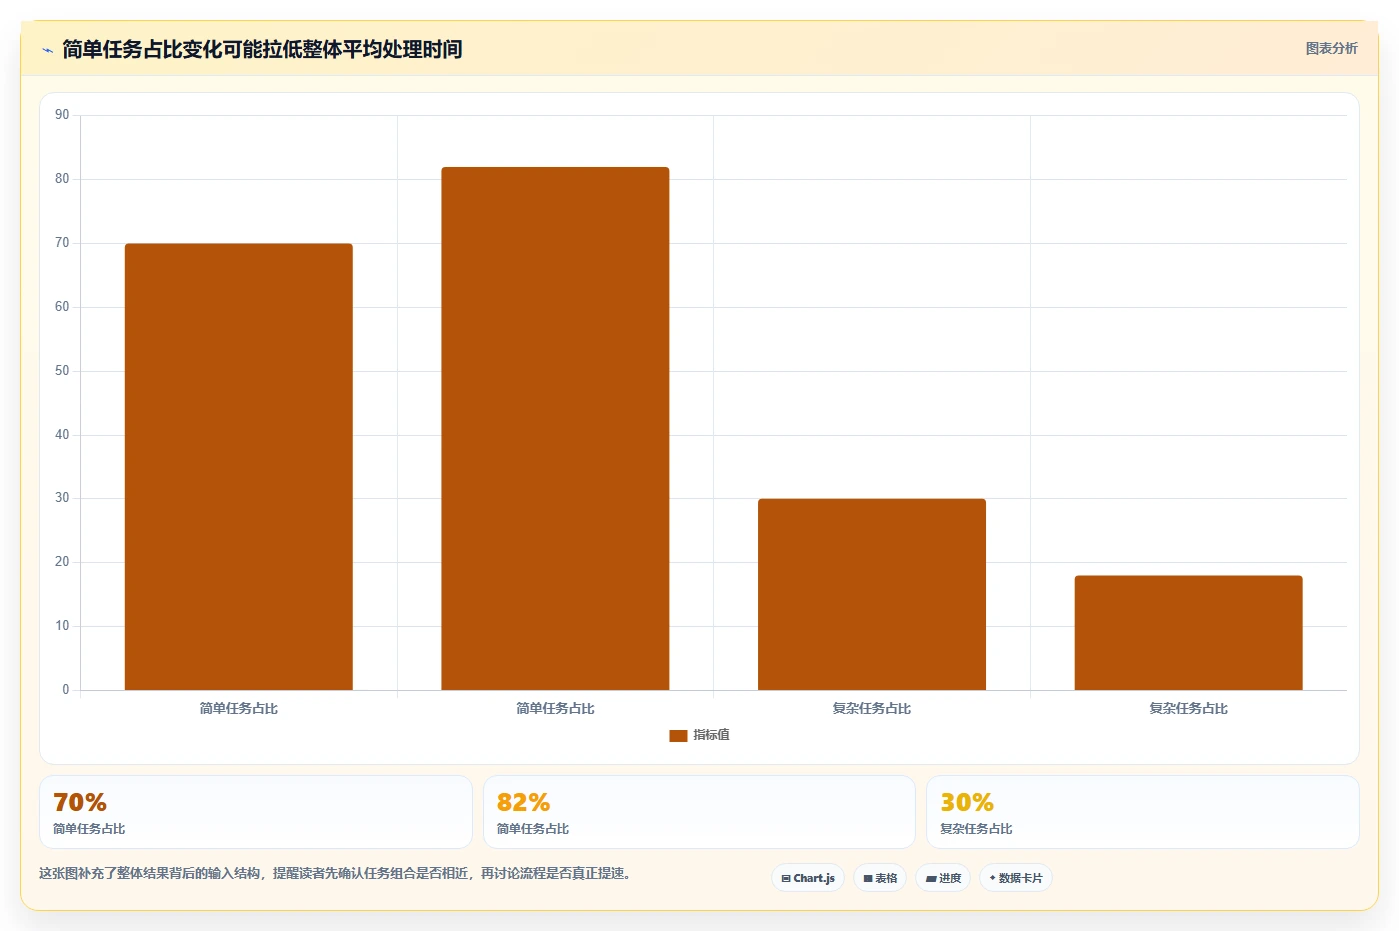Click the y-axis label 0

point(66,690)
